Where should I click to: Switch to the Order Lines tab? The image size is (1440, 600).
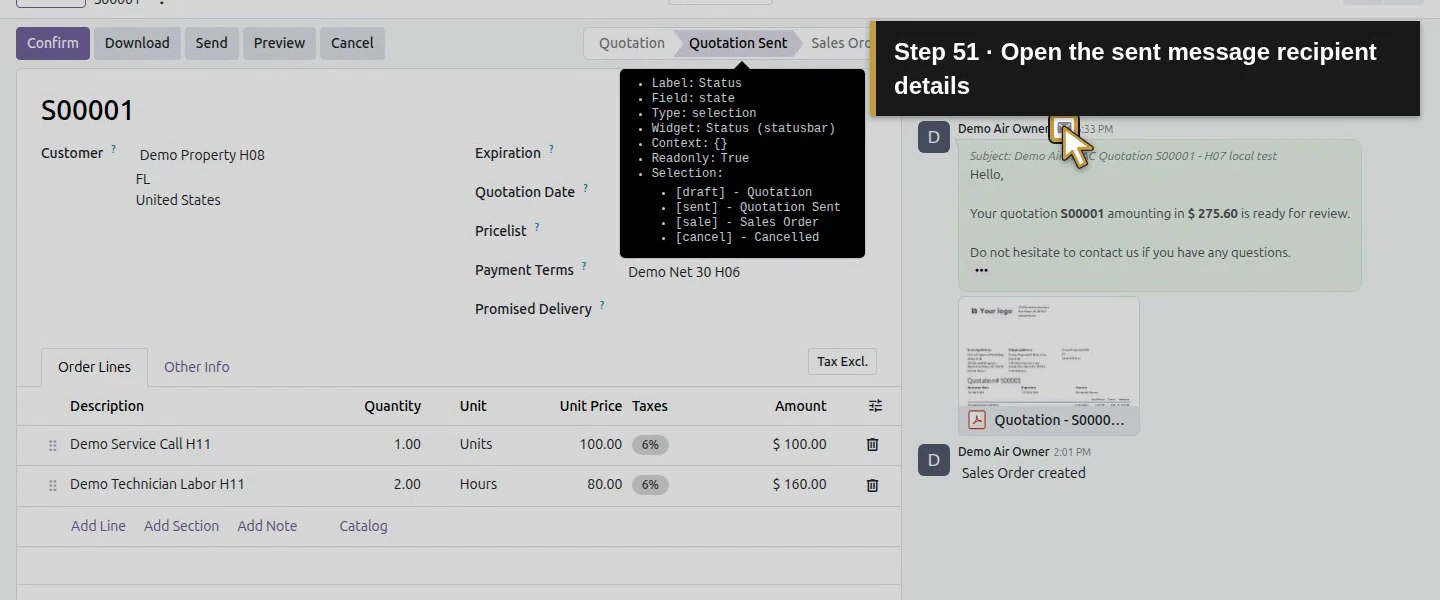(x=94, y=367)
